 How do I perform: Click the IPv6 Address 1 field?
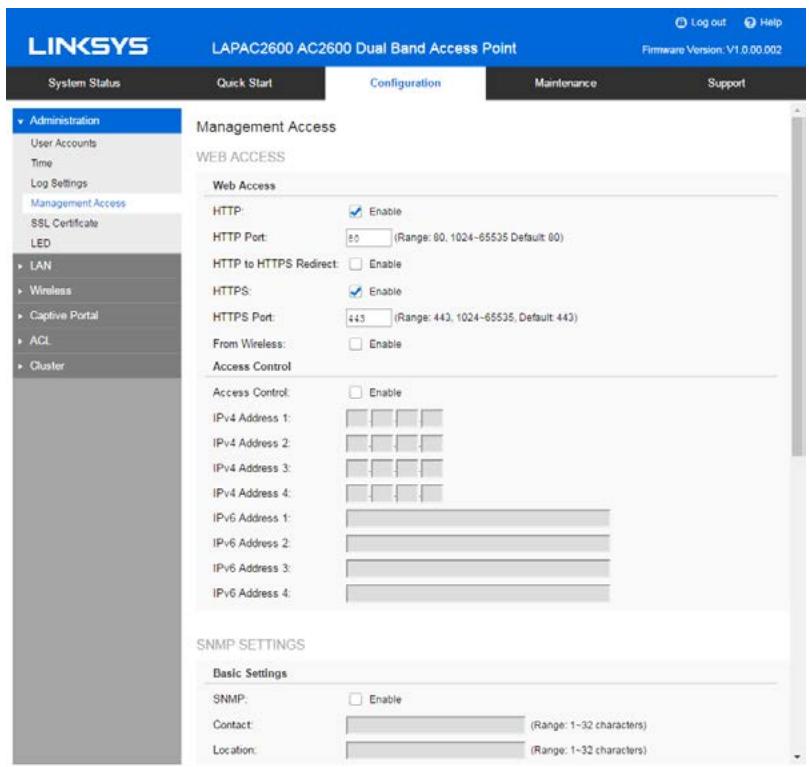[x=478, y=518]
